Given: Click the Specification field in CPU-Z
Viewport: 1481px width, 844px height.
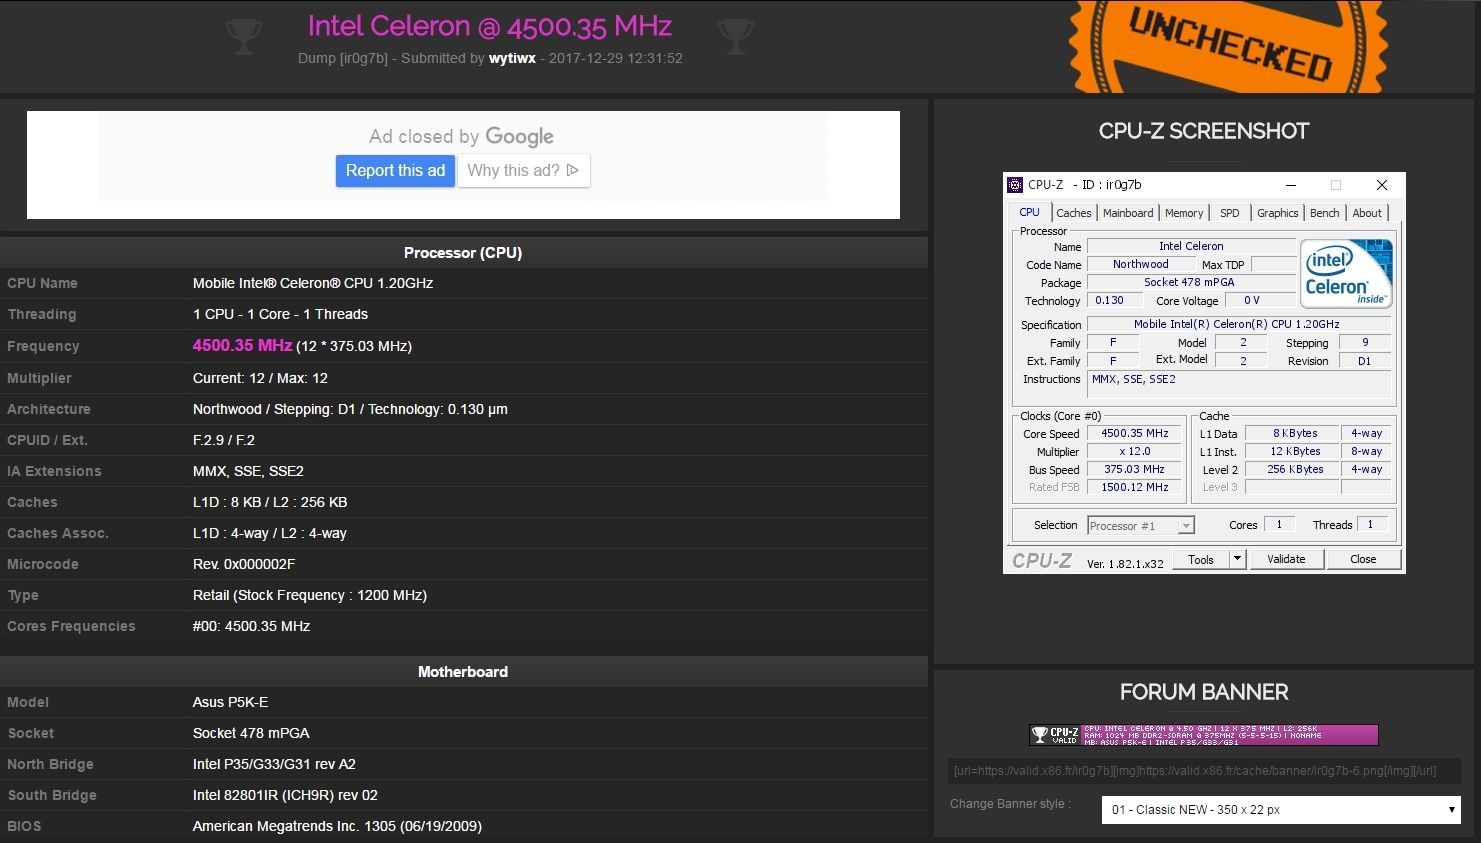Looking at the screenshot, I should pyautogui.click(x=1239, y=324).
